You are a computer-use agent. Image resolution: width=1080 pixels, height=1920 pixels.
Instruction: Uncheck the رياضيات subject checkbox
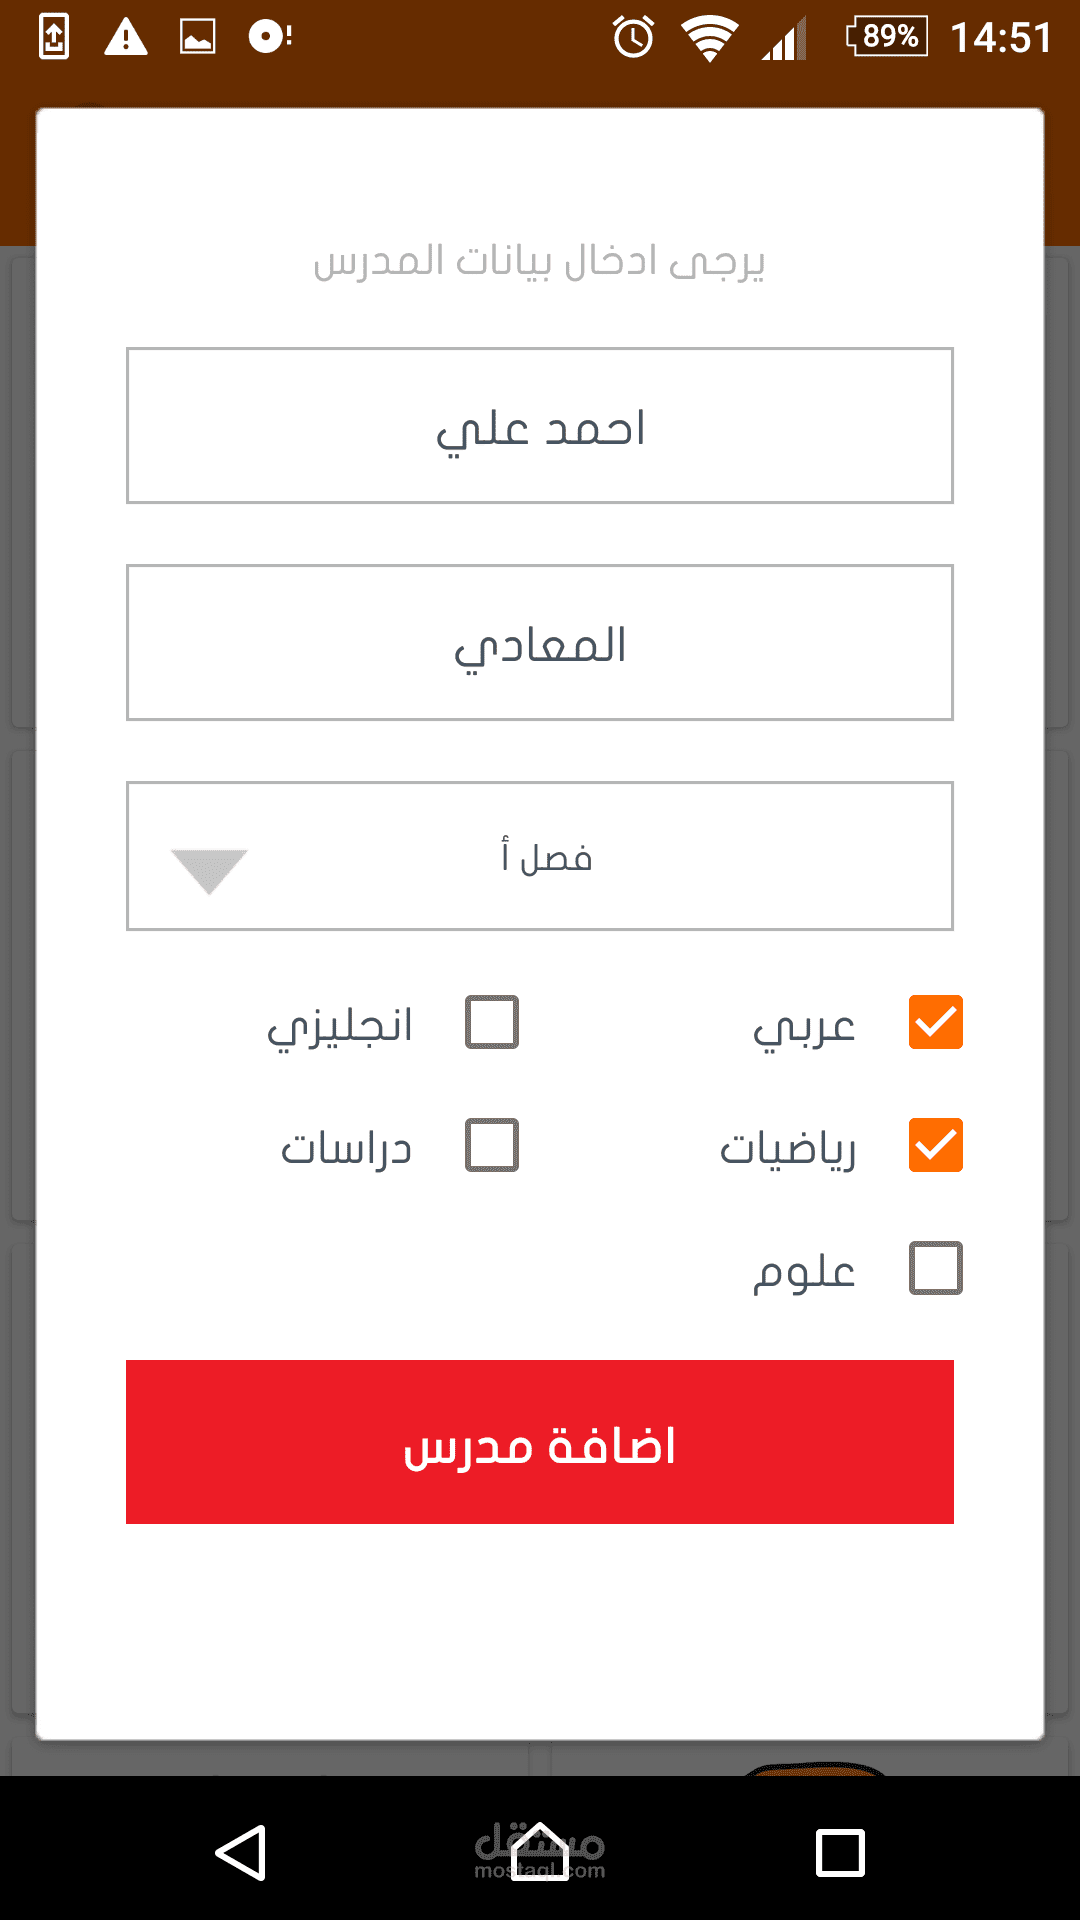(935, 1145)
